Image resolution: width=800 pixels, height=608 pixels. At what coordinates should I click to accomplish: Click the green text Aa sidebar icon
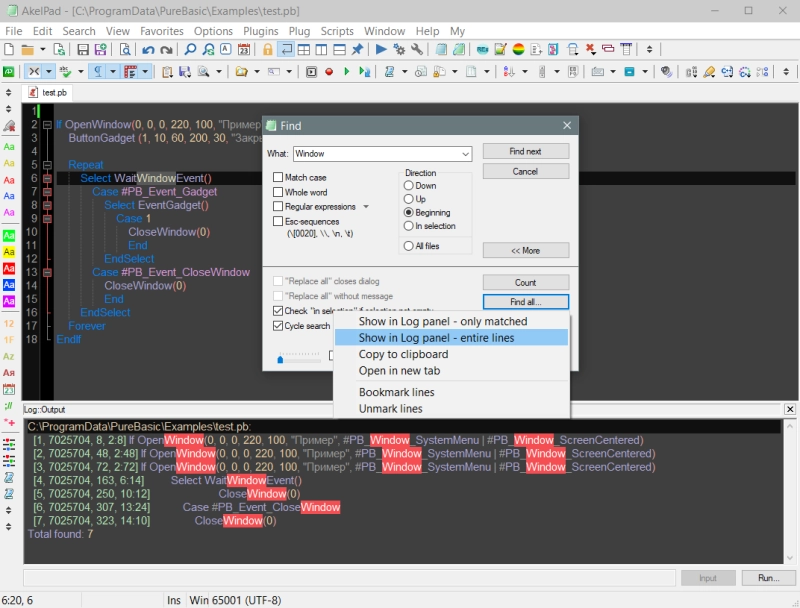click(x=9, y=147)
